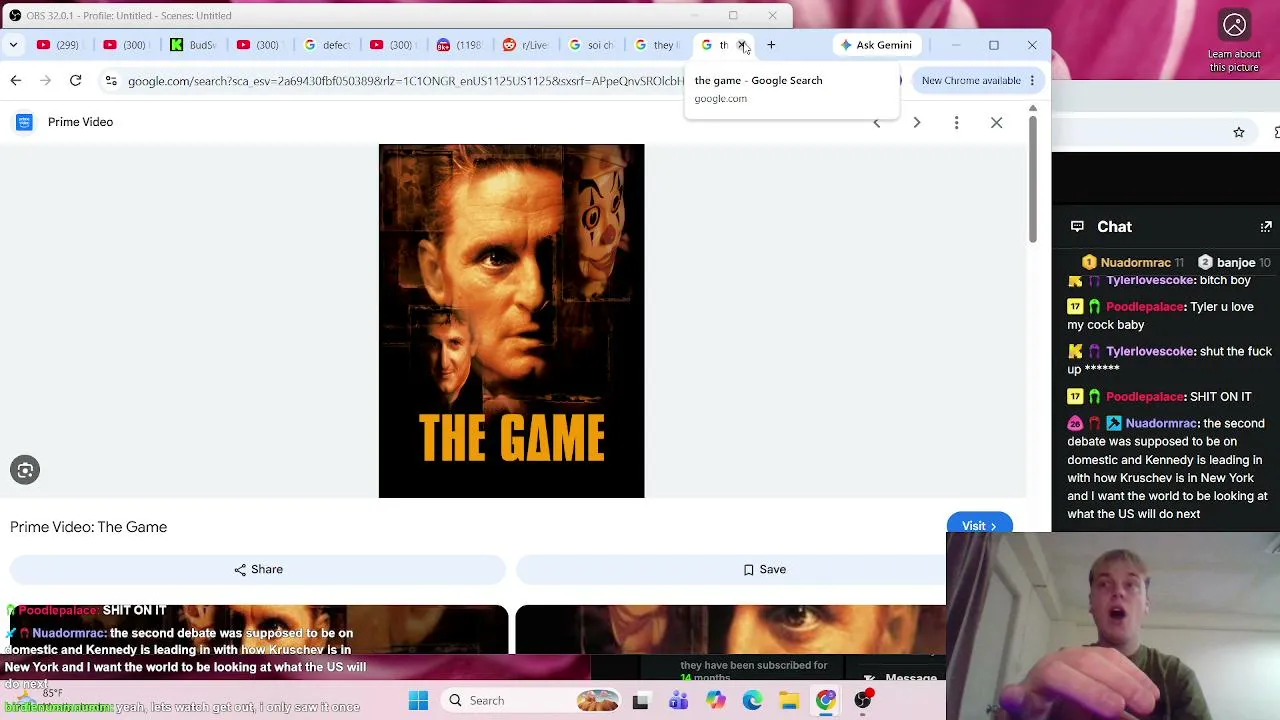Open Tylerlovescoke's profile from 'shut the' message
Screen dimensions: 1280x720
tap(1150, 352)
